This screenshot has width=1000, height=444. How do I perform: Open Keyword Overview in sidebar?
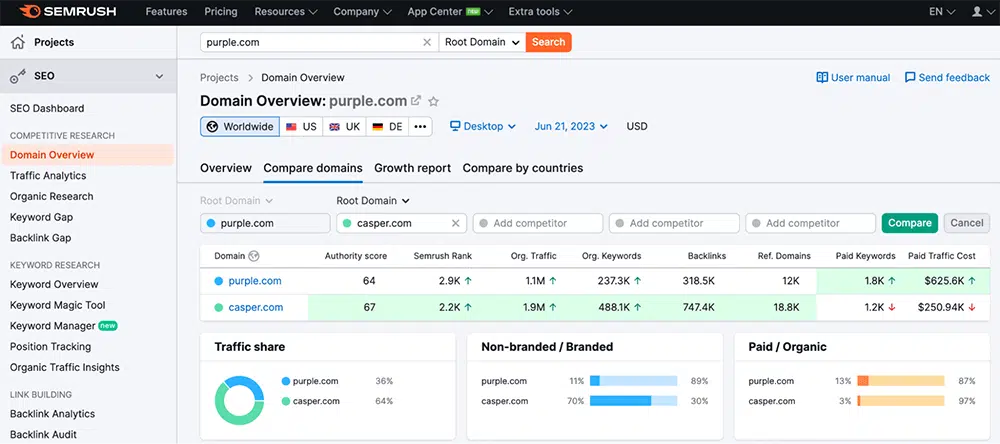click(54, 285)
